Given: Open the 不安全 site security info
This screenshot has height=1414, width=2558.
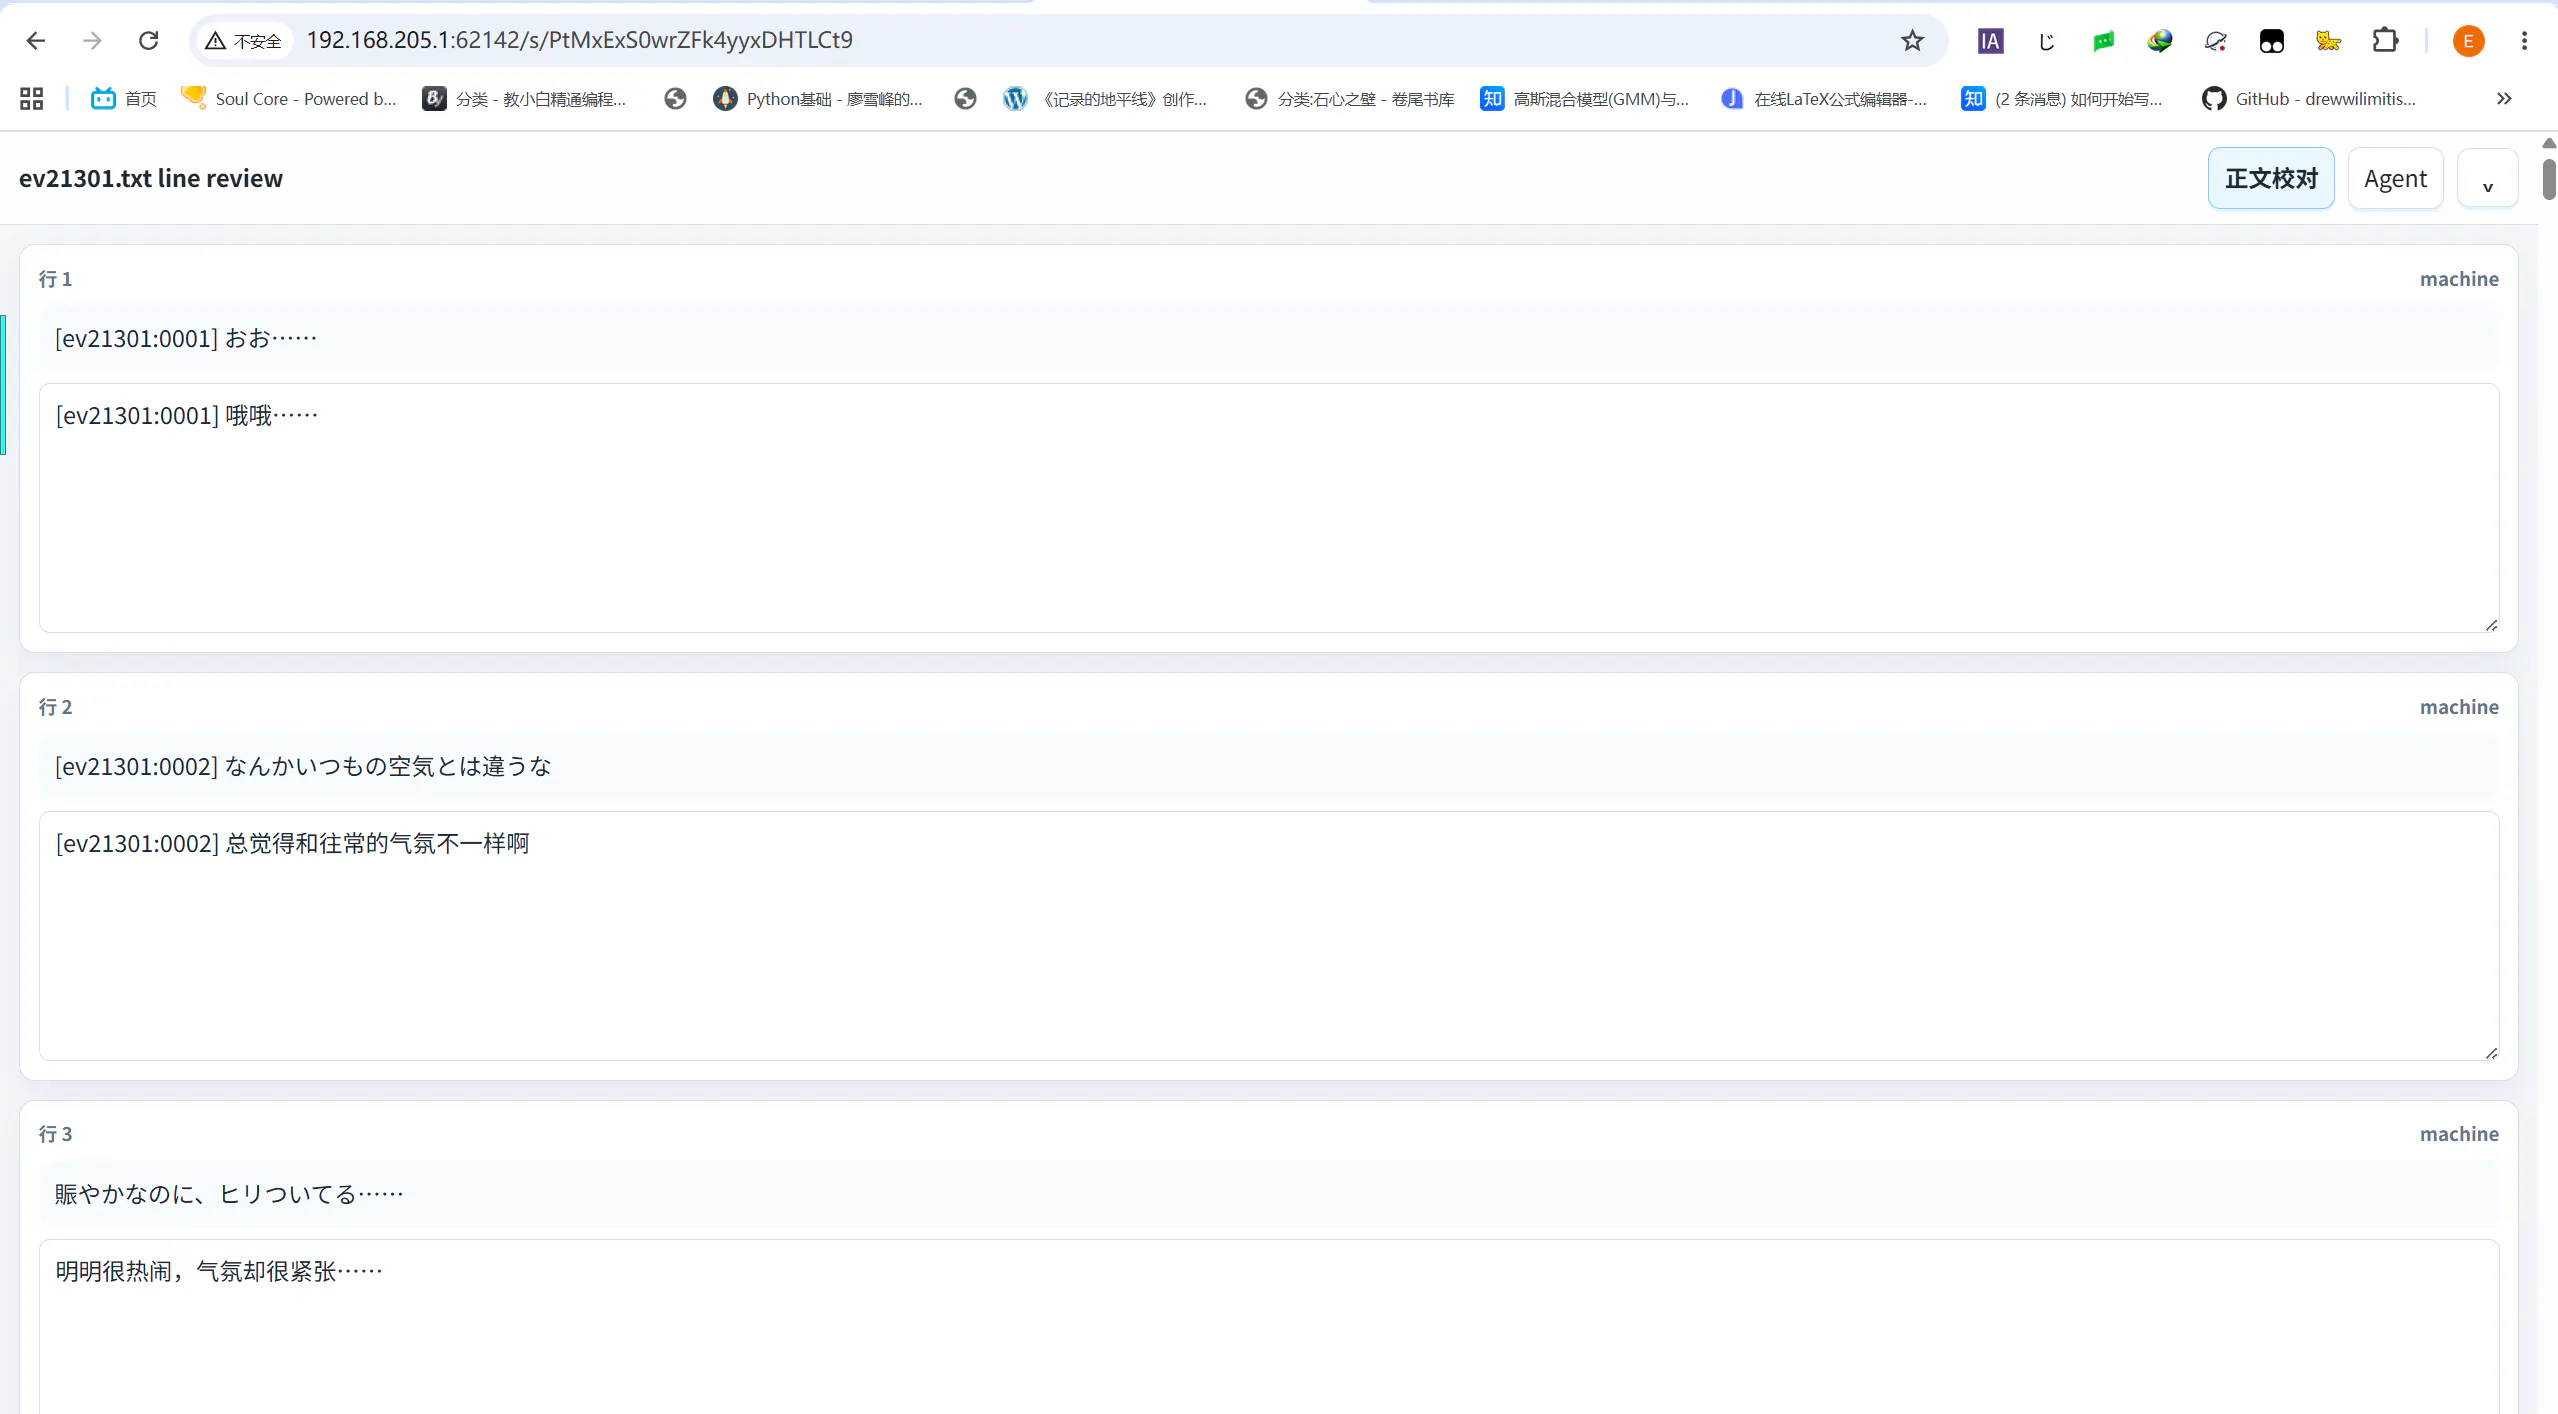Looking at the screenshot, I should (x=243, y=40).
